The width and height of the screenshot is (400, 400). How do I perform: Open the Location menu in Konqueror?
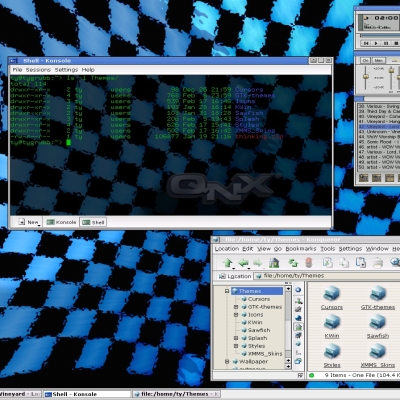(227, 249)
